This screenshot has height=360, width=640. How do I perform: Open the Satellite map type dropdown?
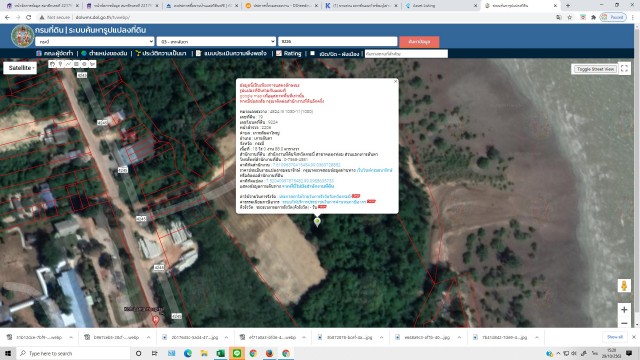[20, 68]
